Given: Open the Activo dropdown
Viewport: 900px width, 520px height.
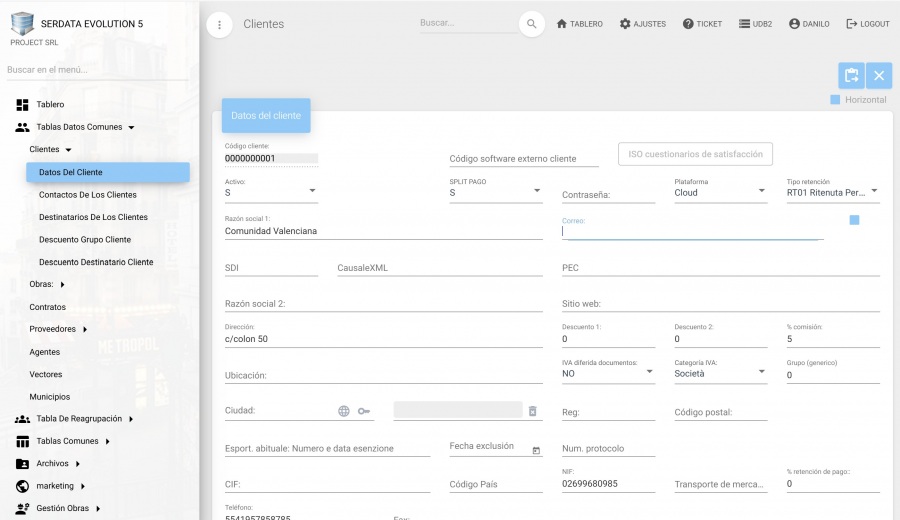Looking at the screenshot, I should (x=271, y=192).
